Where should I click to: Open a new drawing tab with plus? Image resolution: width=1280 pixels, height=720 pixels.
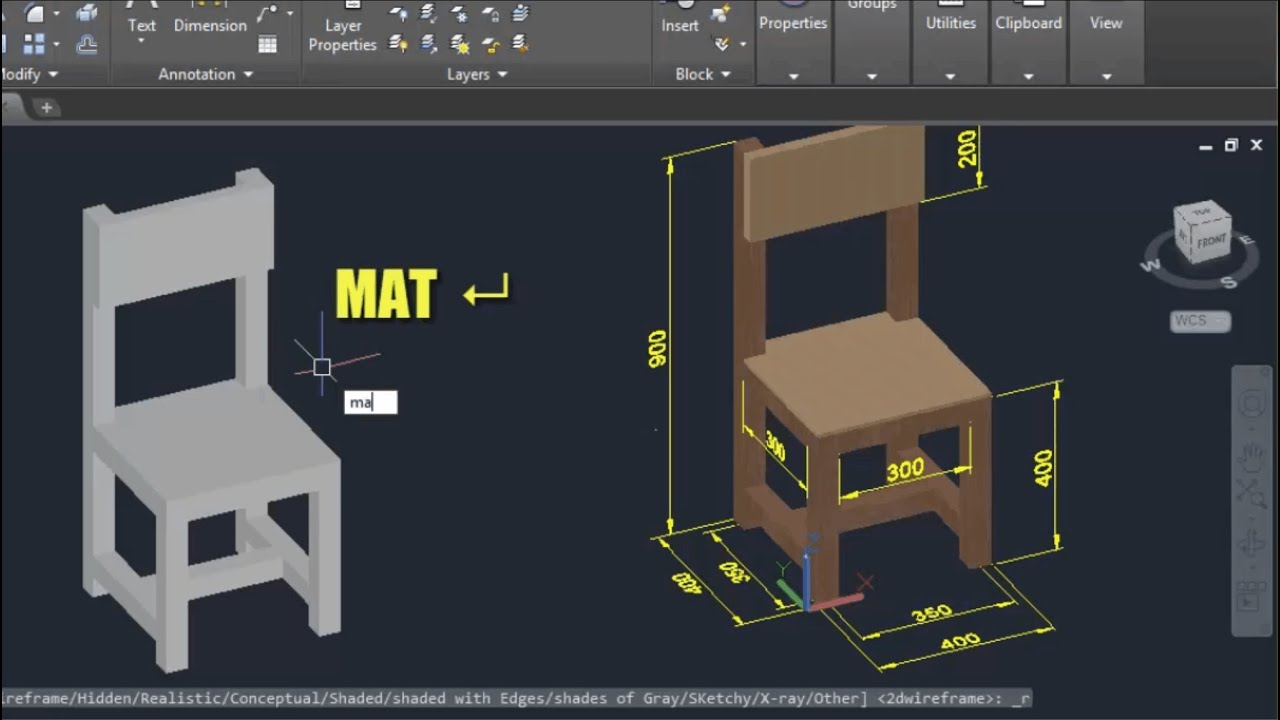pos(46,108)
